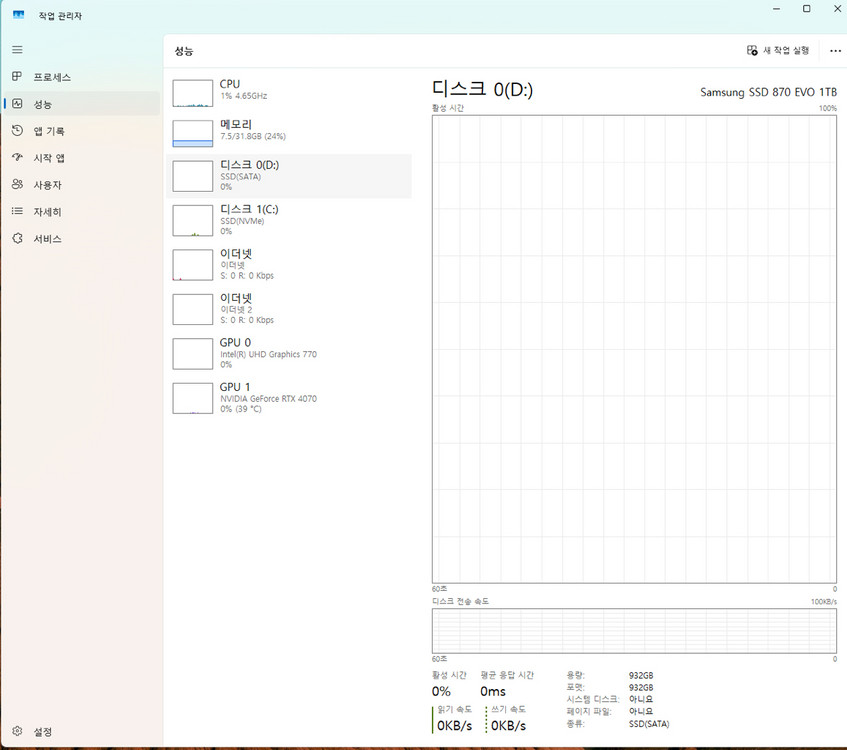Open the 프로세스 (Processes) sidebar icon
The image size is (847, 750).
pyautogui.click(x=17, y=76)
